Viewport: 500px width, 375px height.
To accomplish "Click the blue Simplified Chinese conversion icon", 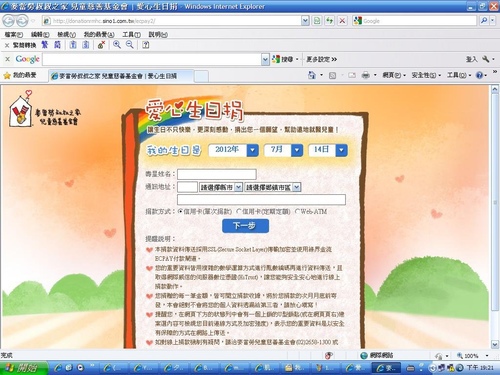I will pyautogui.click(x=58, y=45).
